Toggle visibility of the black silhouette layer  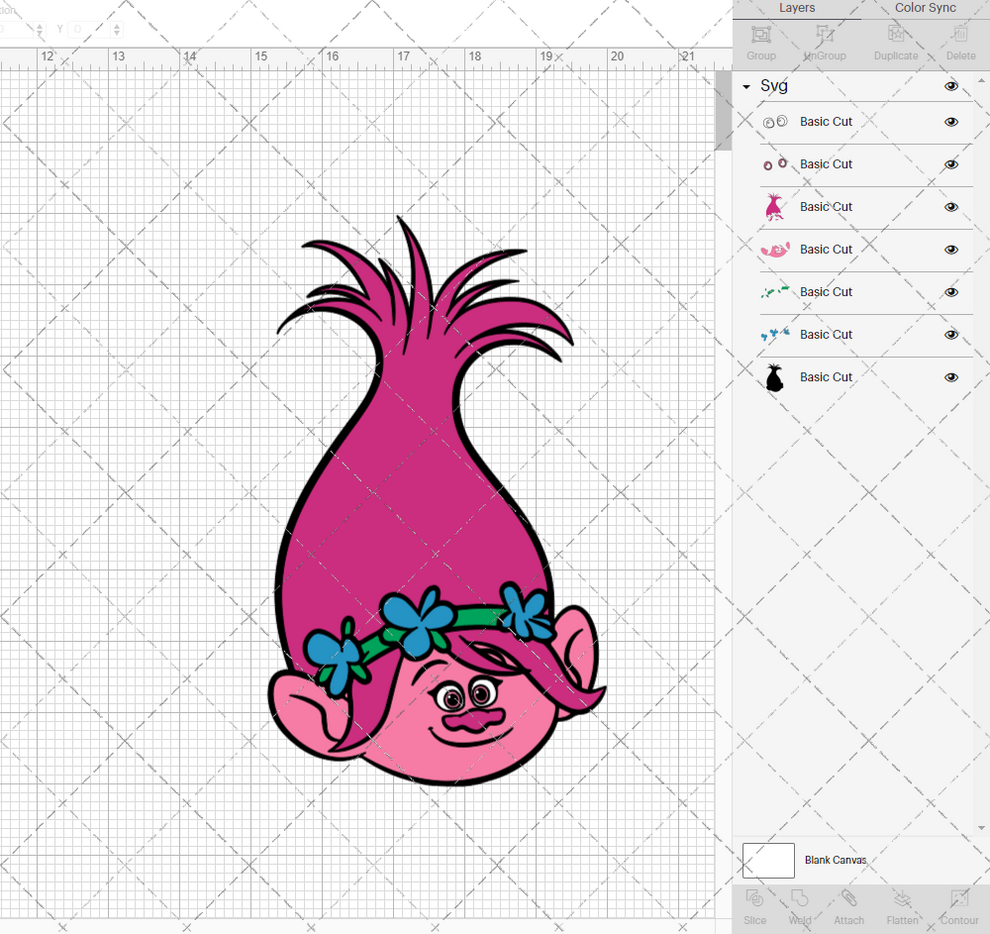tap(951, 377)
